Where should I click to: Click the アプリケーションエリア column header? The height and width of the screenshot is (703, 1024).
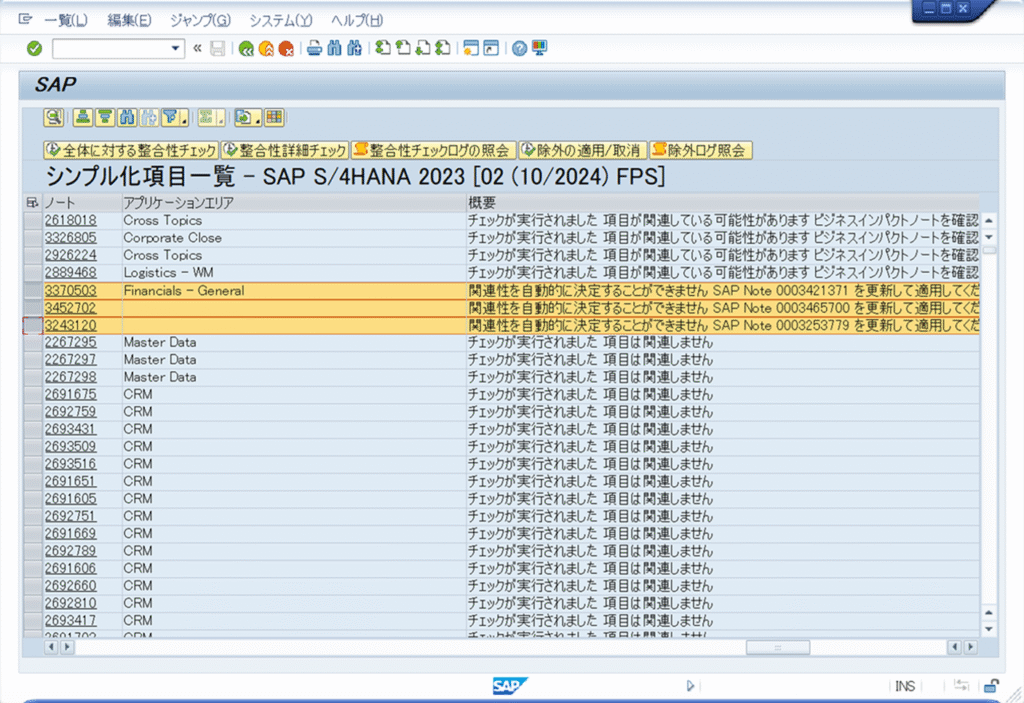coord(294,203)
